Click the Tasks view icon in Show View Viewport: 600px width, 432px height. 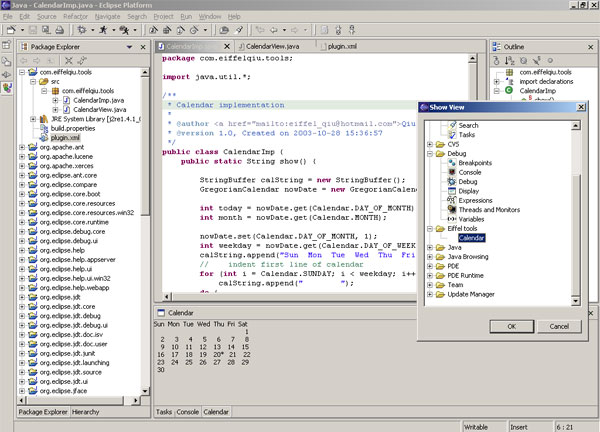coord(452,135)
